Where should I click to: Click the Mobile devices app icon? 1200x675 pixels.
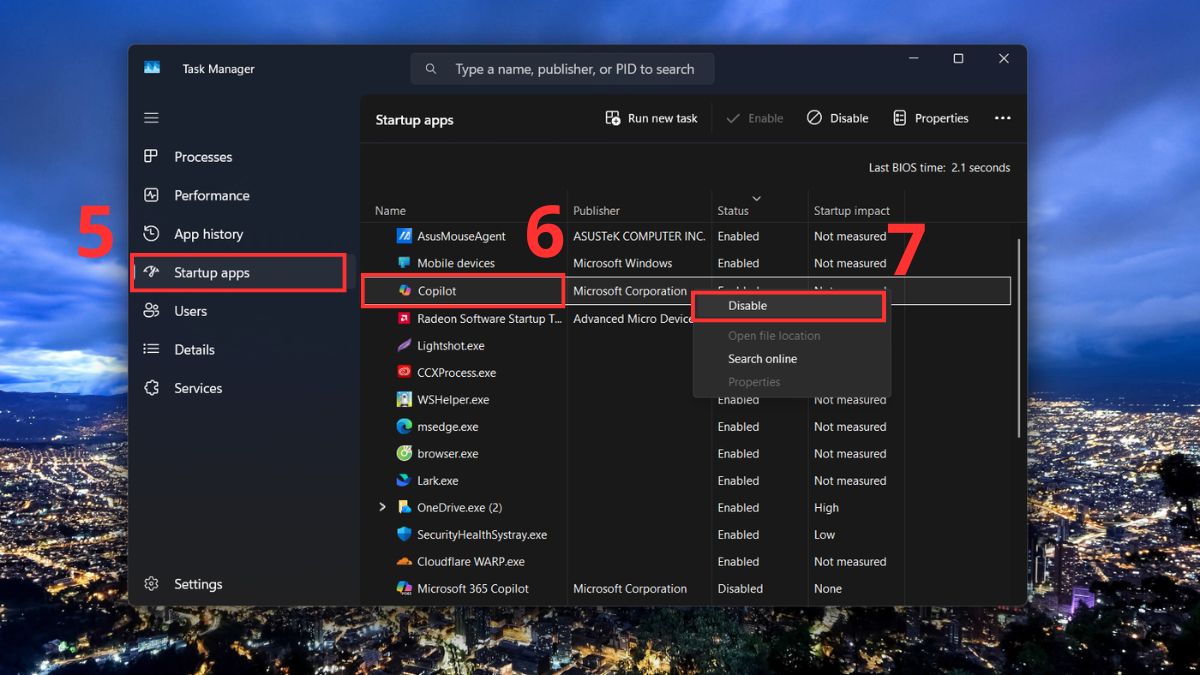[x=404, y=263]
